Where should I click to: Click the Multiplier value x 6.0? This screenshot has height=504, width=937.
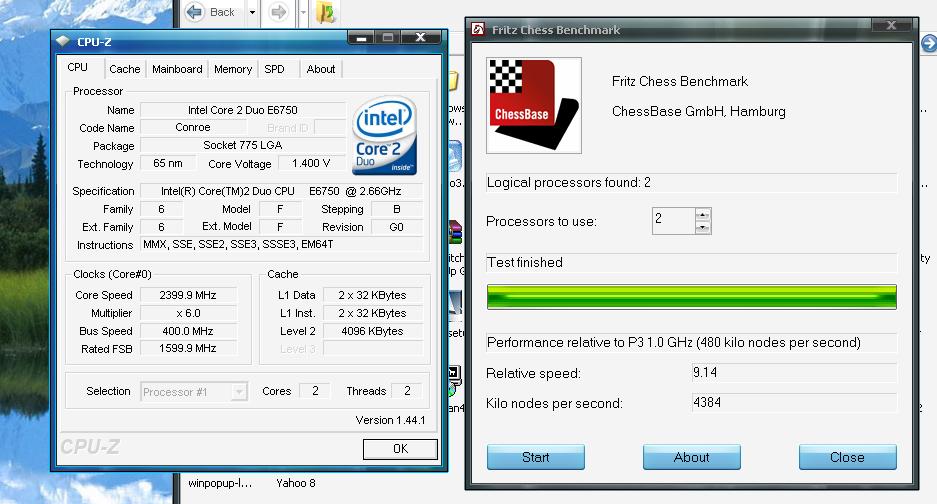pos(188,313)
